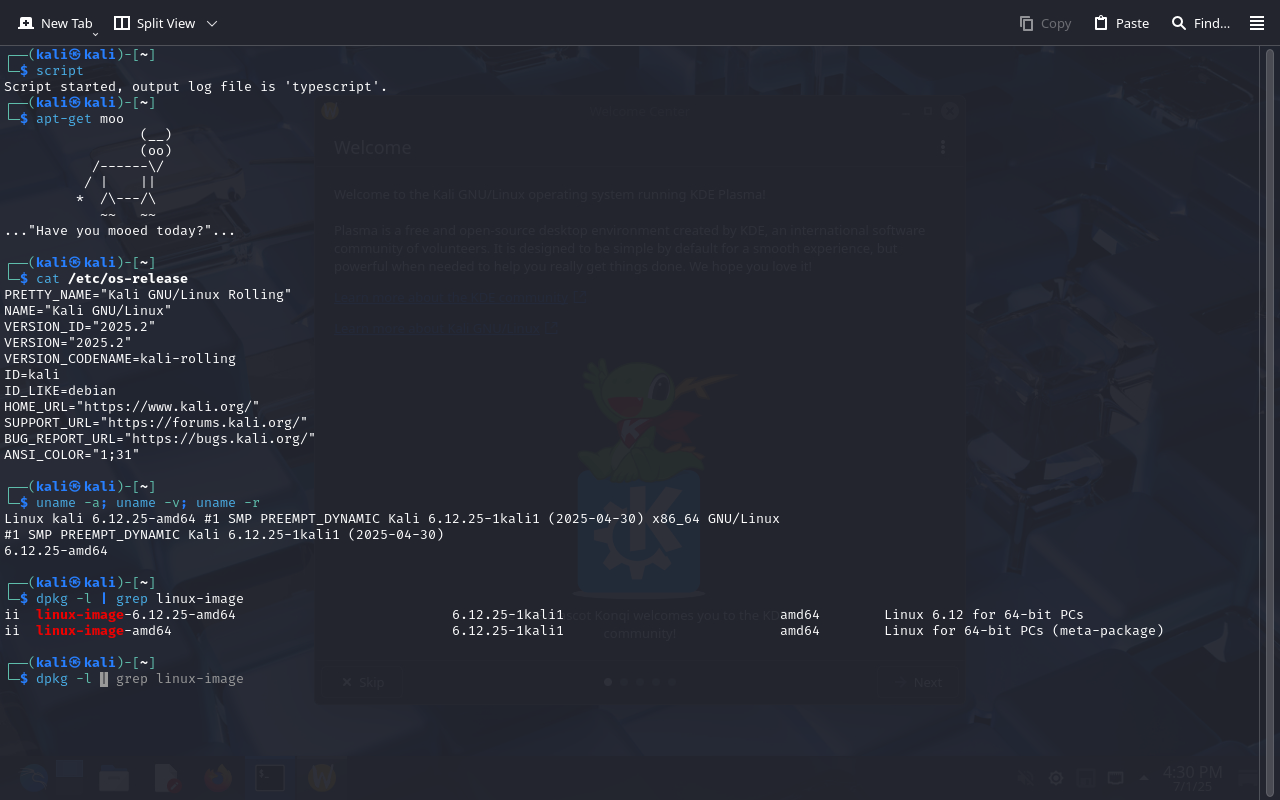Viewport: 1280px width, 800px height.
Task: Open the Kali application launcher in taskbar
Action: pos(32,777)
